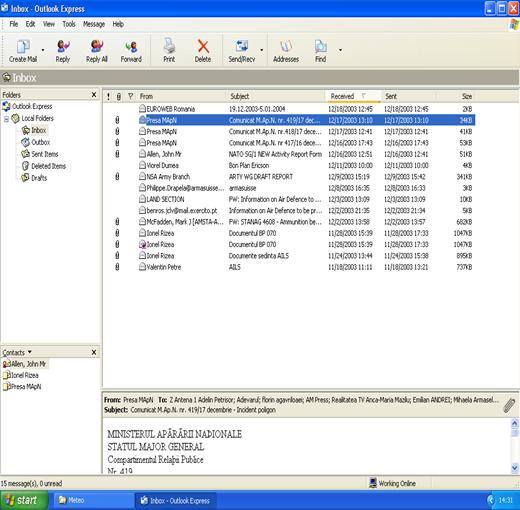Image resolution: width=520 pixels, height=510 pixels.
Task: Open the Create Mail stationery dropdown arrow
Action: [43, 50]
